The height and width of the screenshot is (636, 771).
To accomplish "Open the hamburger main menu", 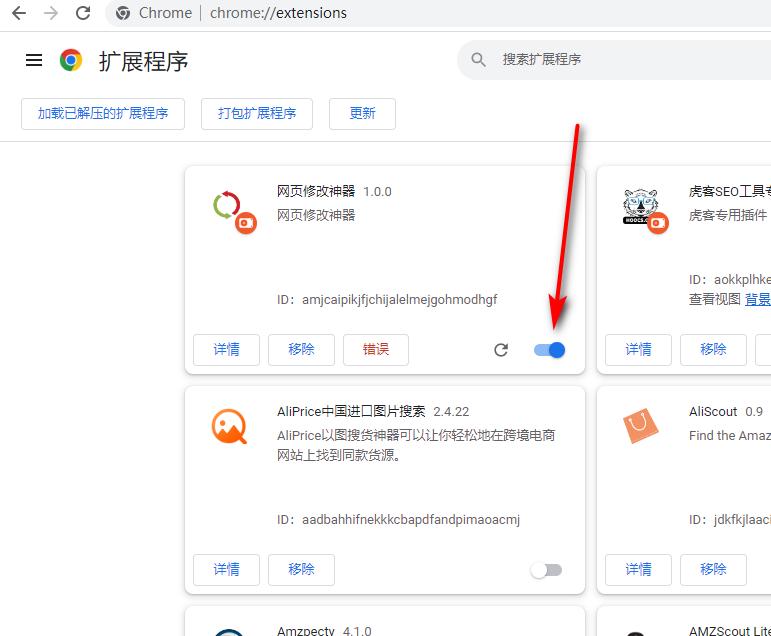I will 34,60.
